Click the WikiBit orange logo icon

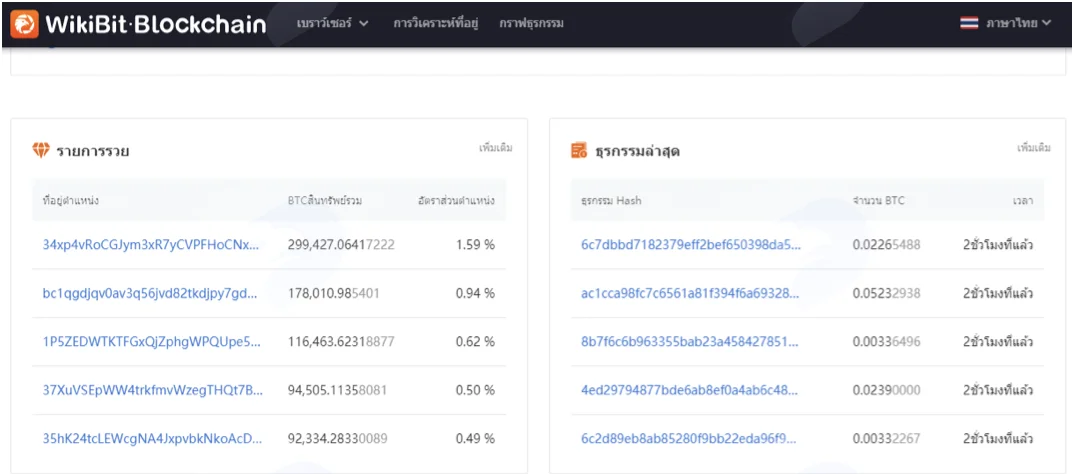tap(25, 24)
